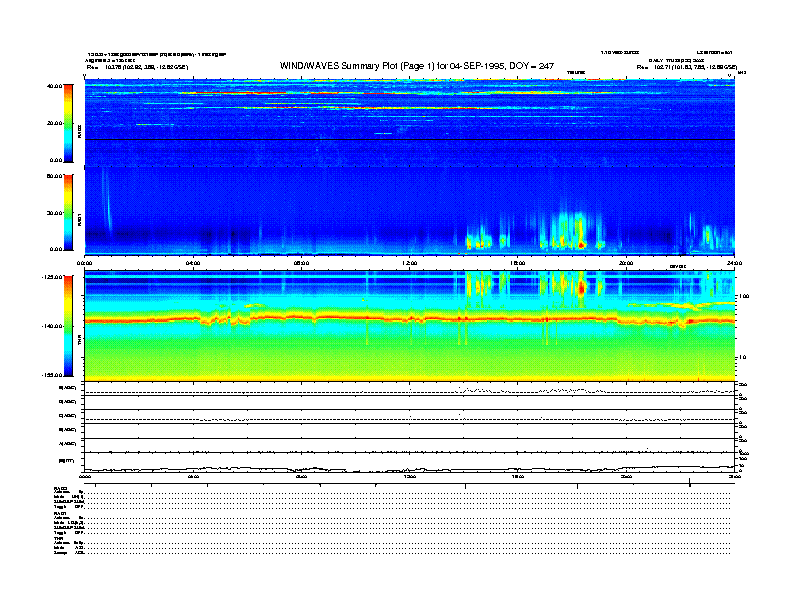Select the 40.00 label on RAD2 scale
The image size is (792, 612).
[x=54, y=86]
